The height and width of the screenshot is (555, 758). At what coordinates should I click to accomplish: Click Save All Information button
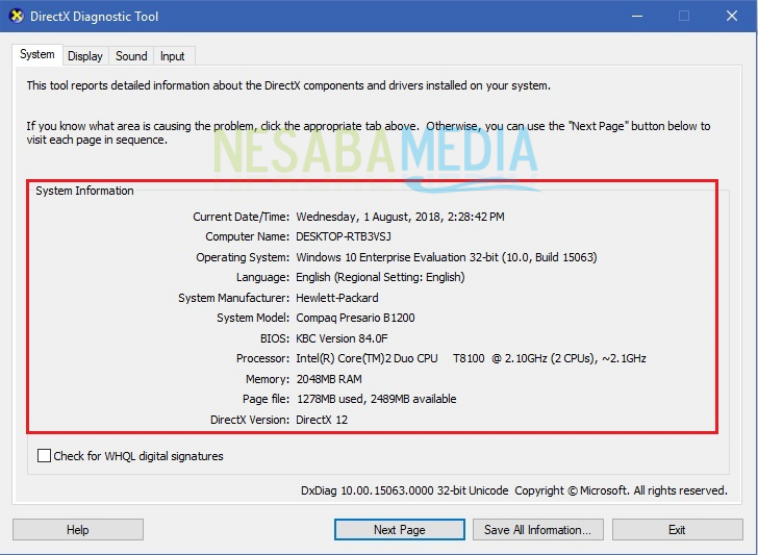point(538,530)
